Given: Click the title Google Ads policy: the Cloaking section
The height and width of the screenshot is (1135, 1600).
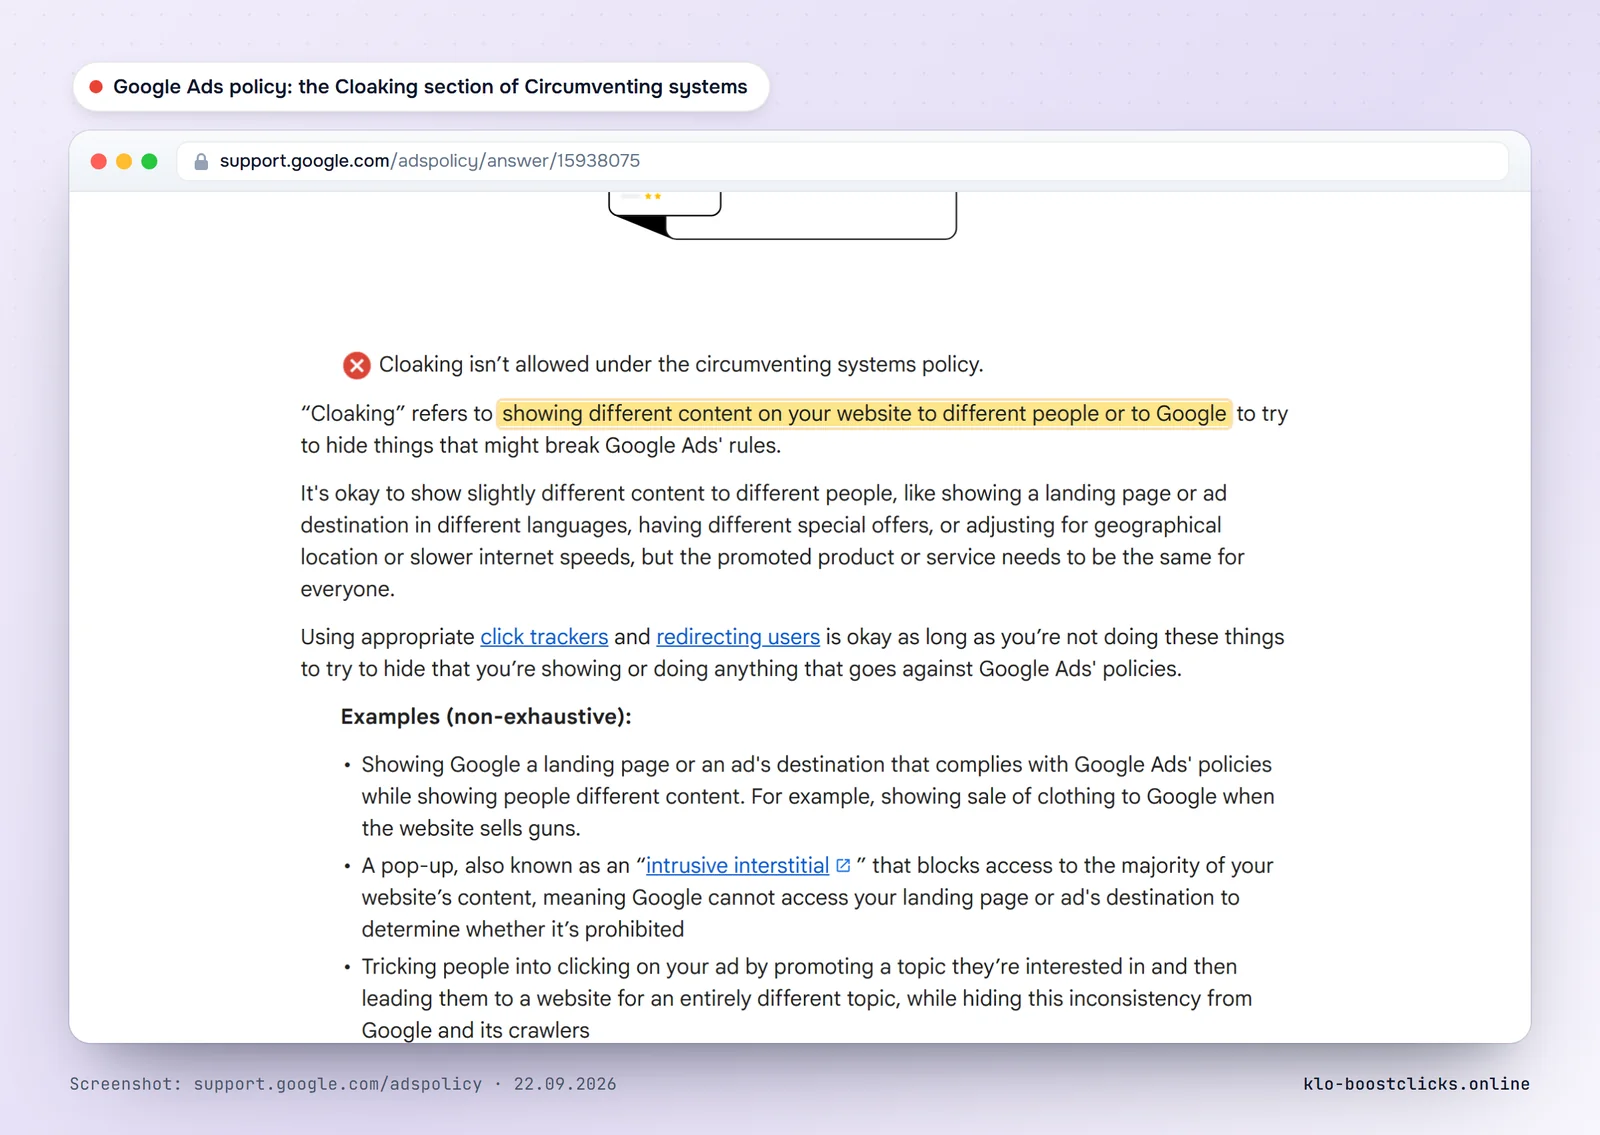Looking at the screenshot, I should (x=430, y=87).
